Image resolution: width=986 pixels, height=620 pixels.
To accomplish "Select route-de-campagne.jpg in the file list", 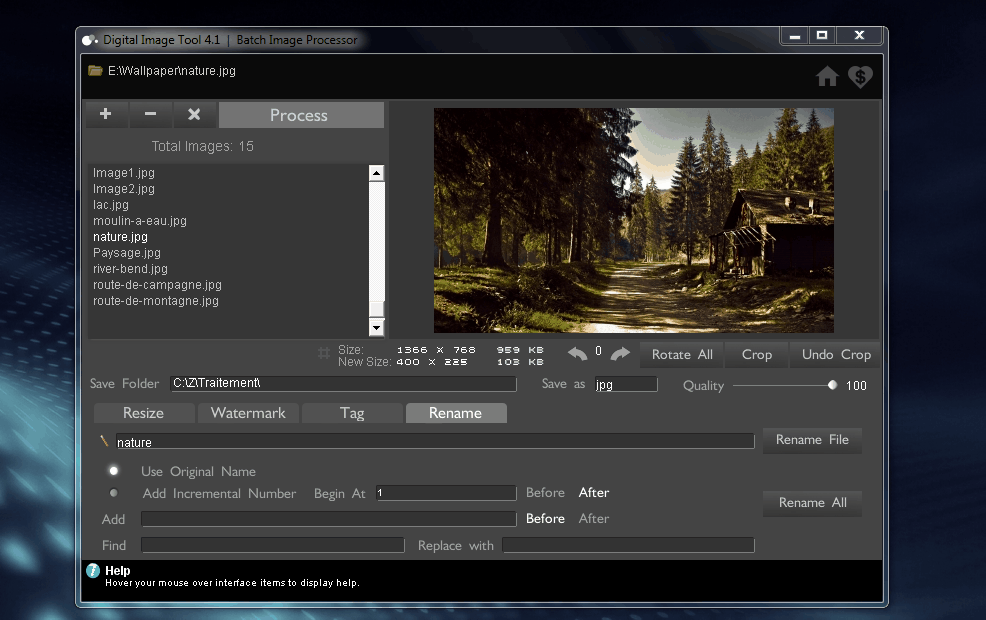I will coord(157,285).
